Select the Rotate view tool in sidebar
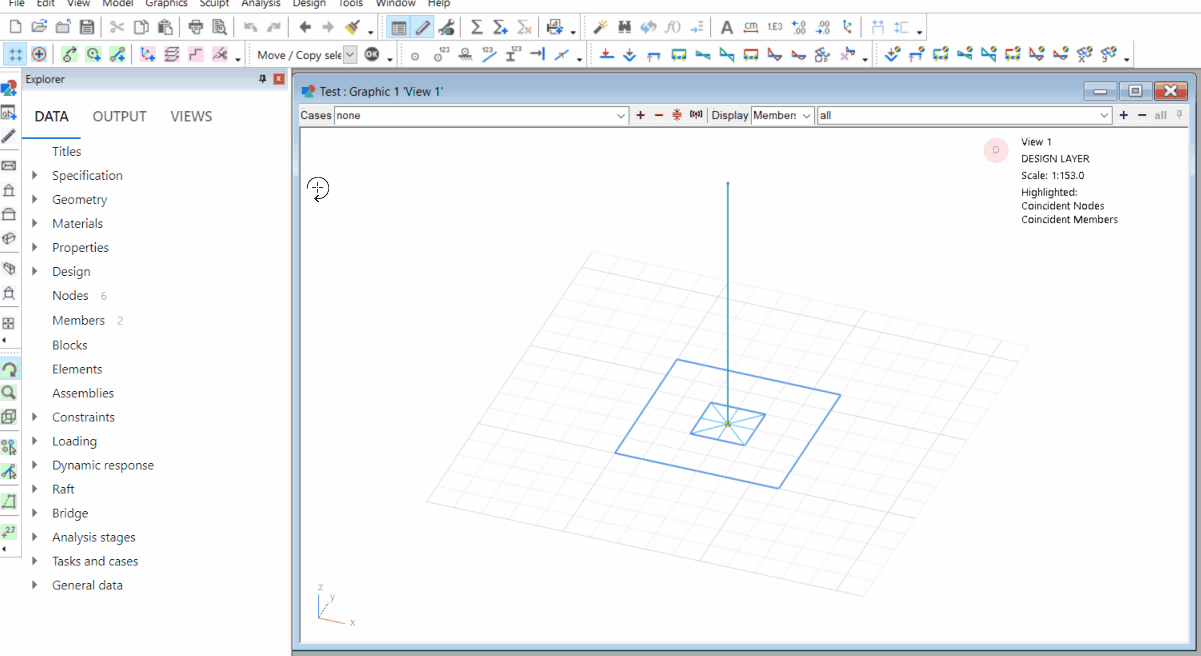 click(x=9, y=370)
